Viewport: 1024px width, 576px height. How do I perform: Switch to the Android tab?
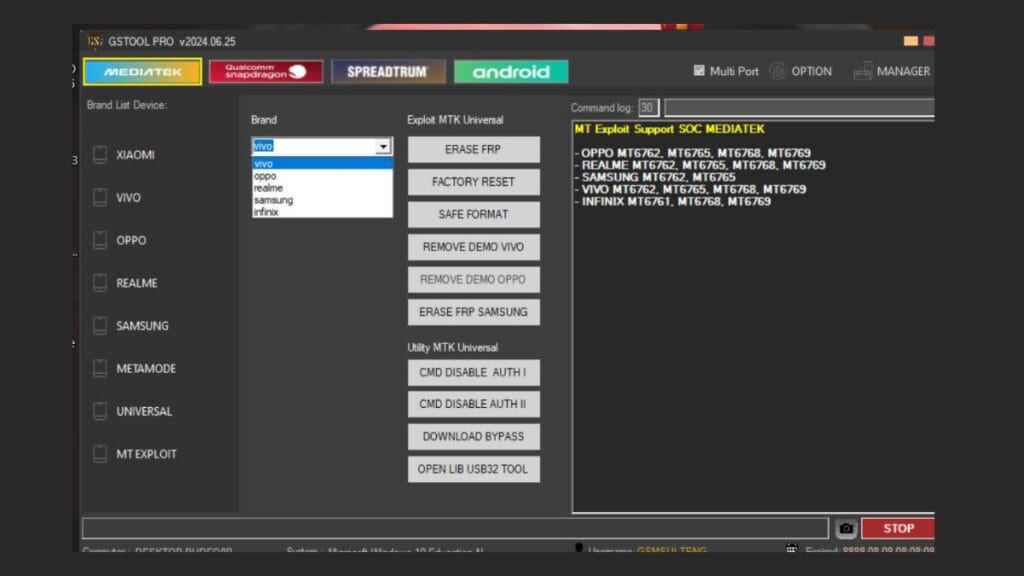(x=511, y=72)
